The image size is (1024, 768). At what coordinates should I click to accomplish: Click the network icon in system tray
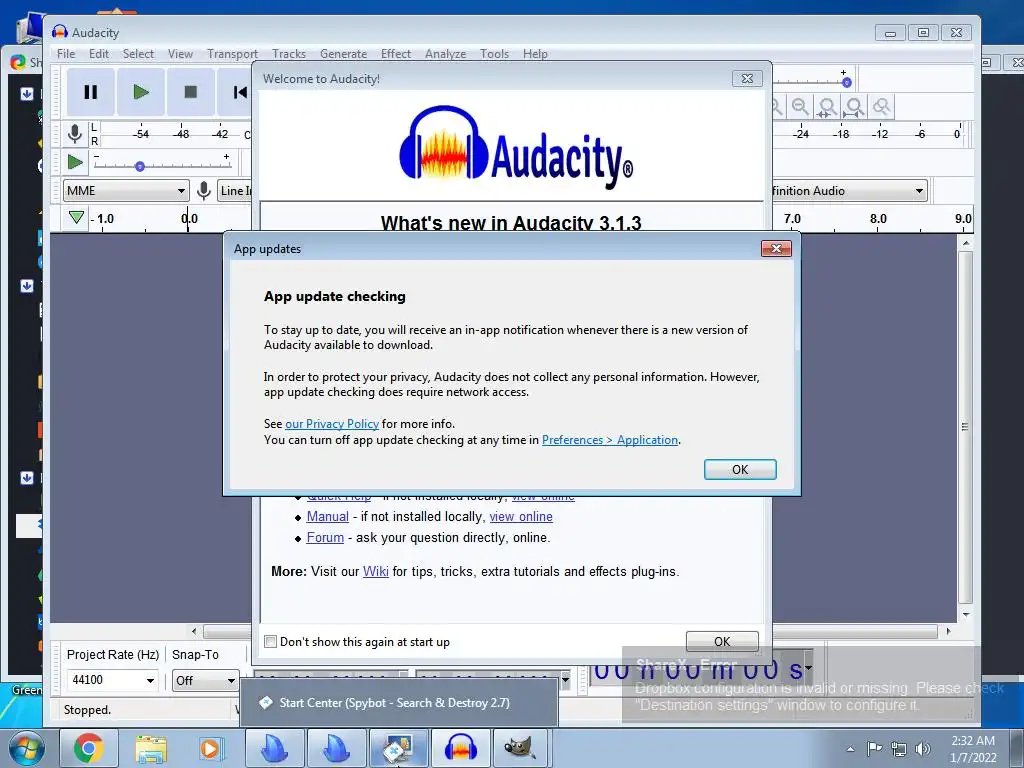click(899, 749)
